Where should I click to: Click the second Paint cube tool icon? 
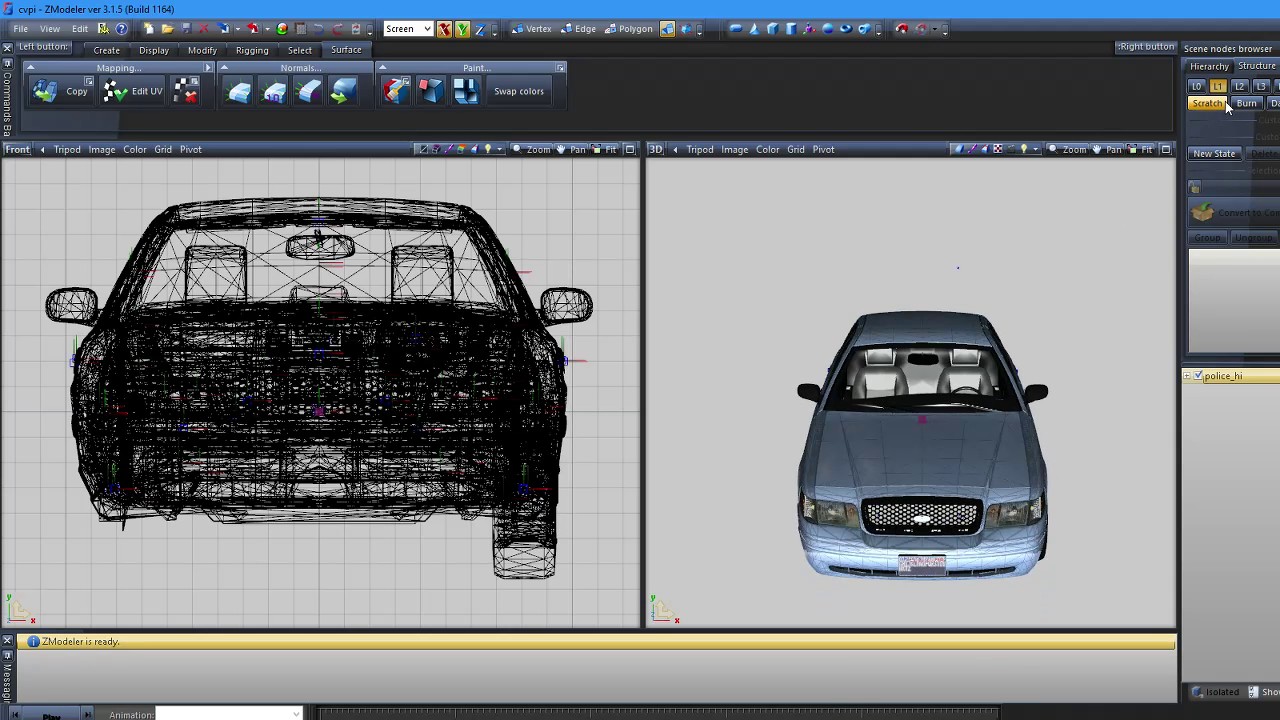click(430, 91)
